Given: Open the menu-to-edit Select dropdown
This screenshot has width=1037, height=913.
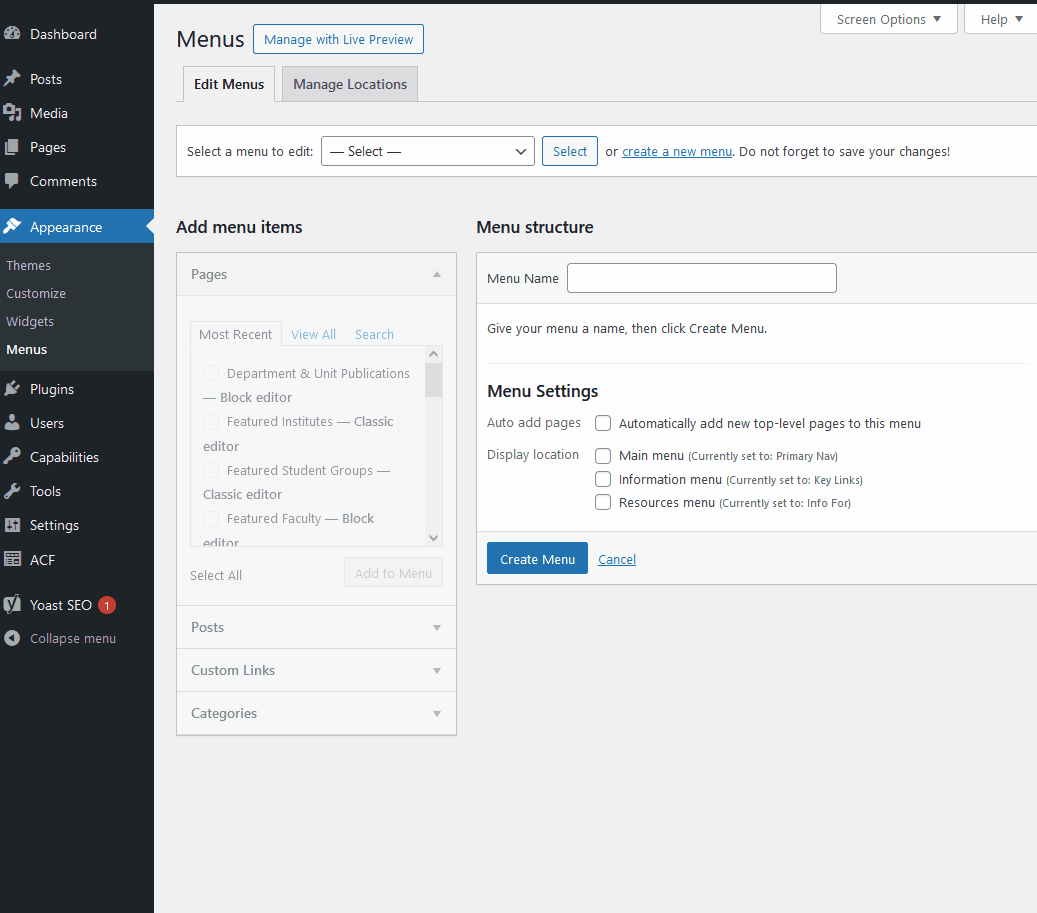Looking at the screenshot, I should [427, 151].
